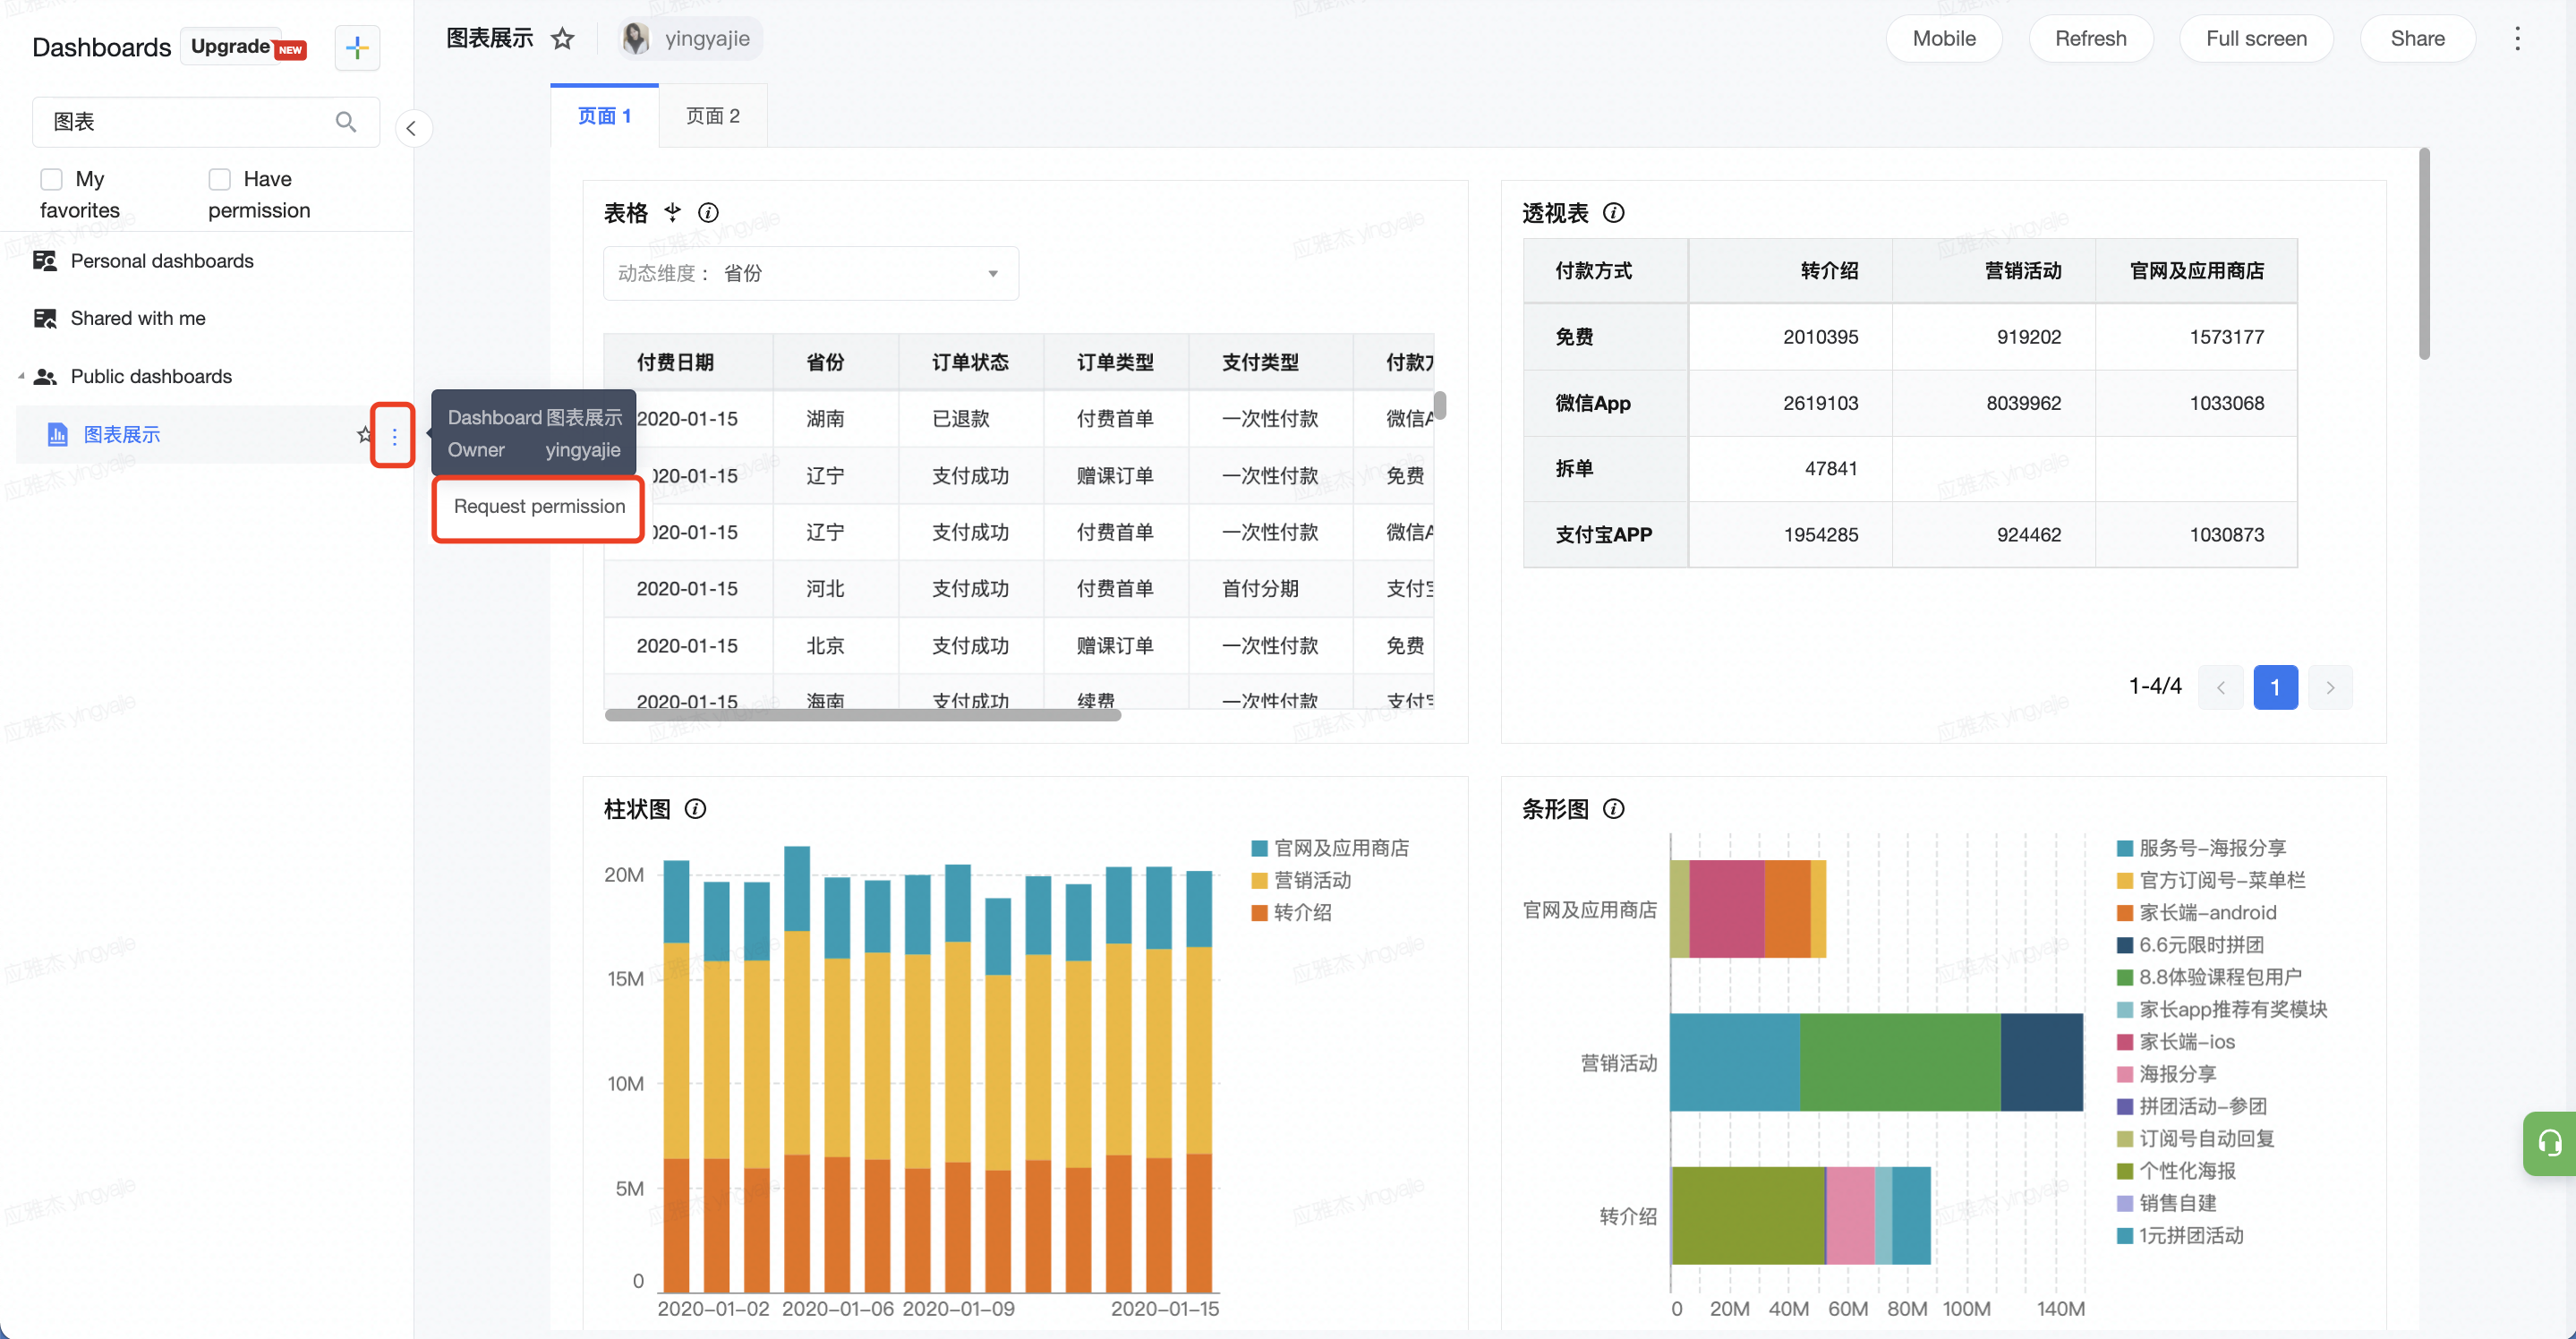Toggle 6.6元限时拼团 legend item
2576x1339 pixels.
click(2190, 944)
